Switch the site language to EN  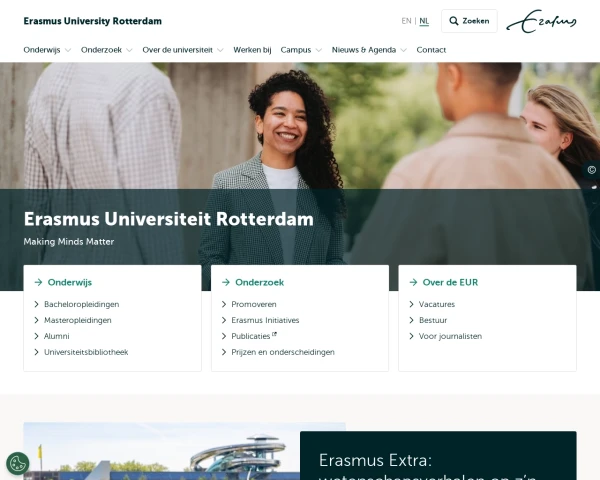pos(406,21)
